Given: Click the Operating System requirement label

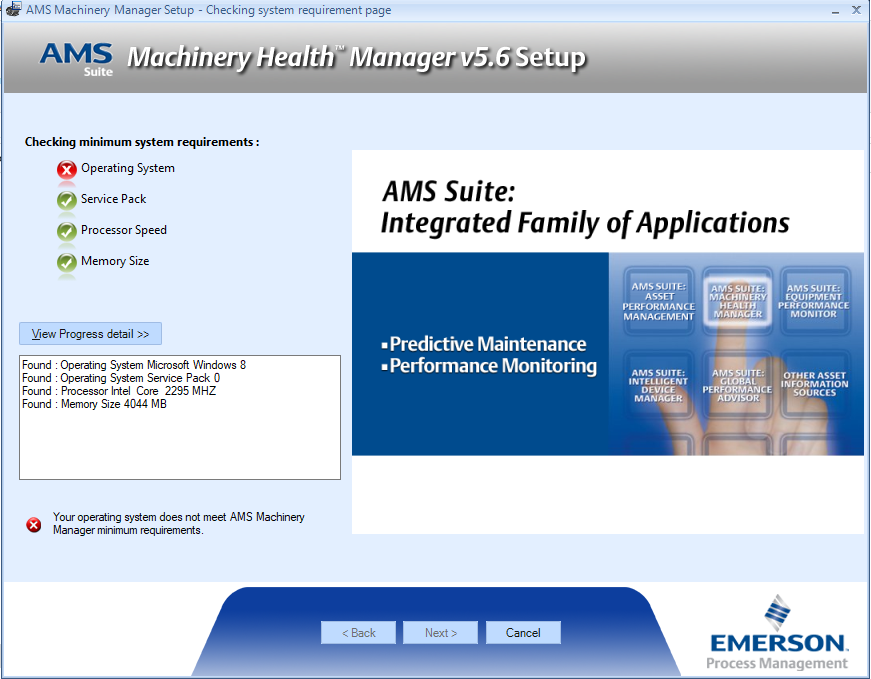Looking at the screenshot, I should (x=128, y=168).
